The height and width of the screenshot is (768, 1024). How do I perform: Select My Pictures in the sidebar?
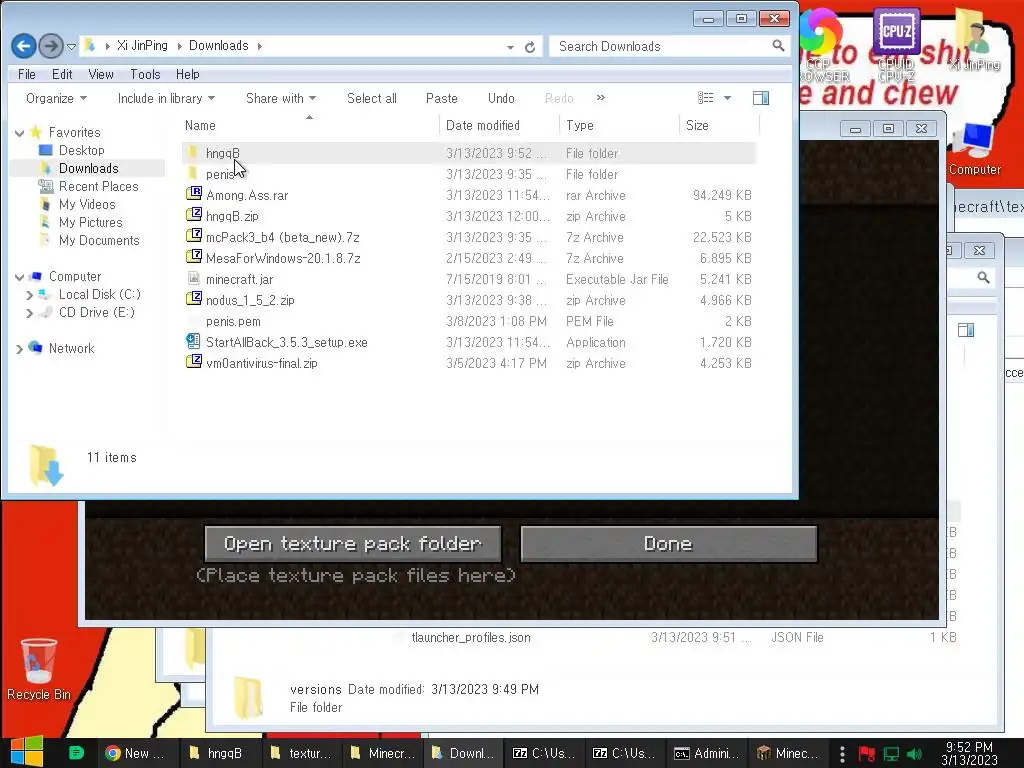90,223
